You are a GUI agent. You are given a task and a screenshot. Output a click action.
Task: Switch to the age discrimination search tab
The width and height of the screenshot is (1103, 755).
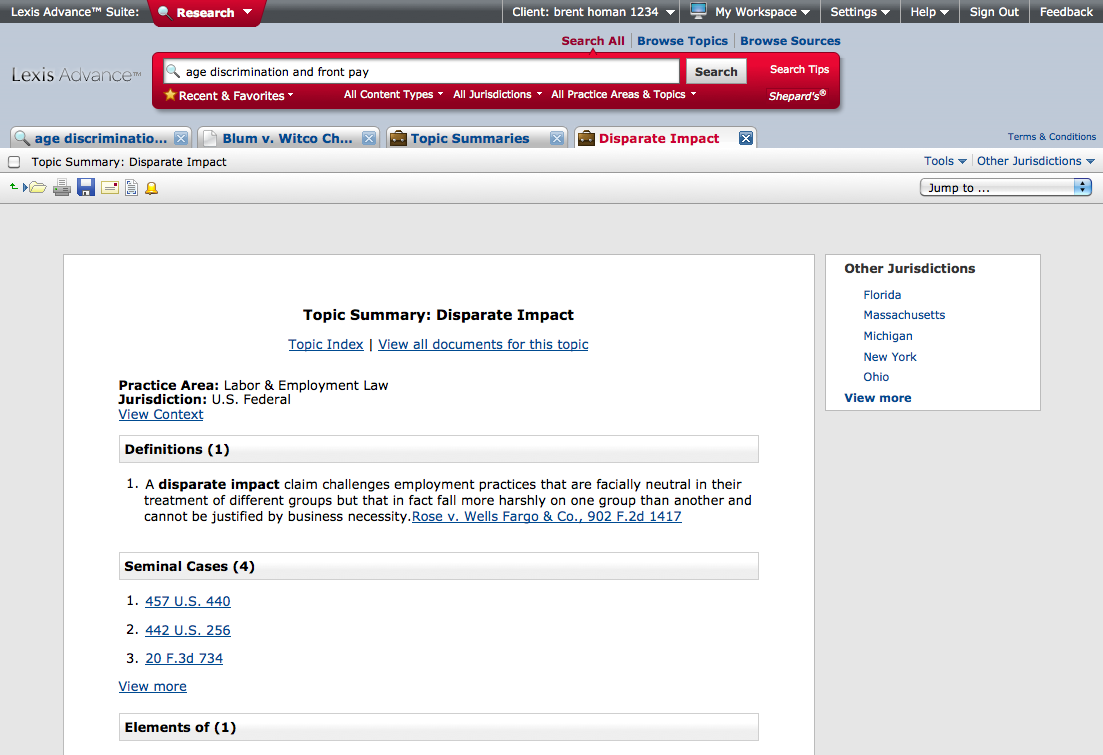click(x=101, y=139)
